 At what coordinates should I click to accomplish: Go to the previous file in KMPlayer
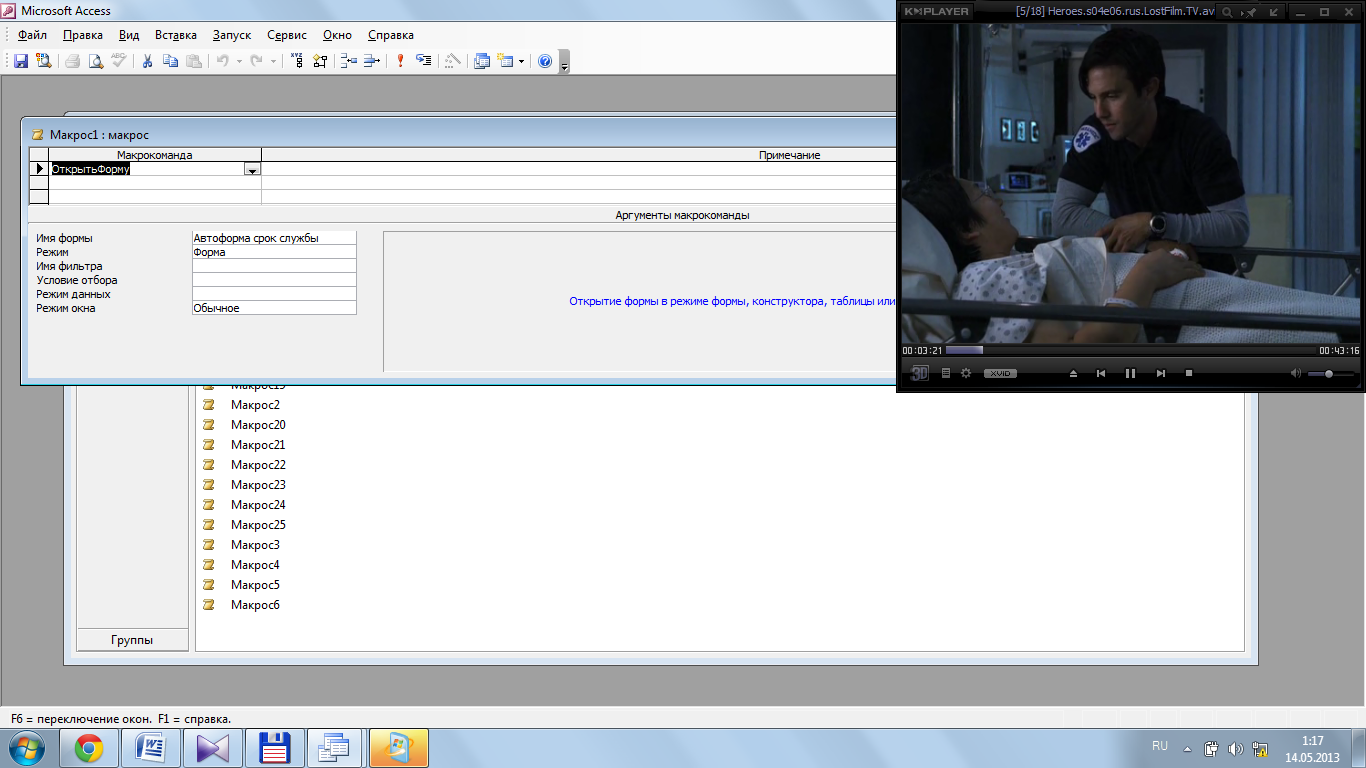1101,373
